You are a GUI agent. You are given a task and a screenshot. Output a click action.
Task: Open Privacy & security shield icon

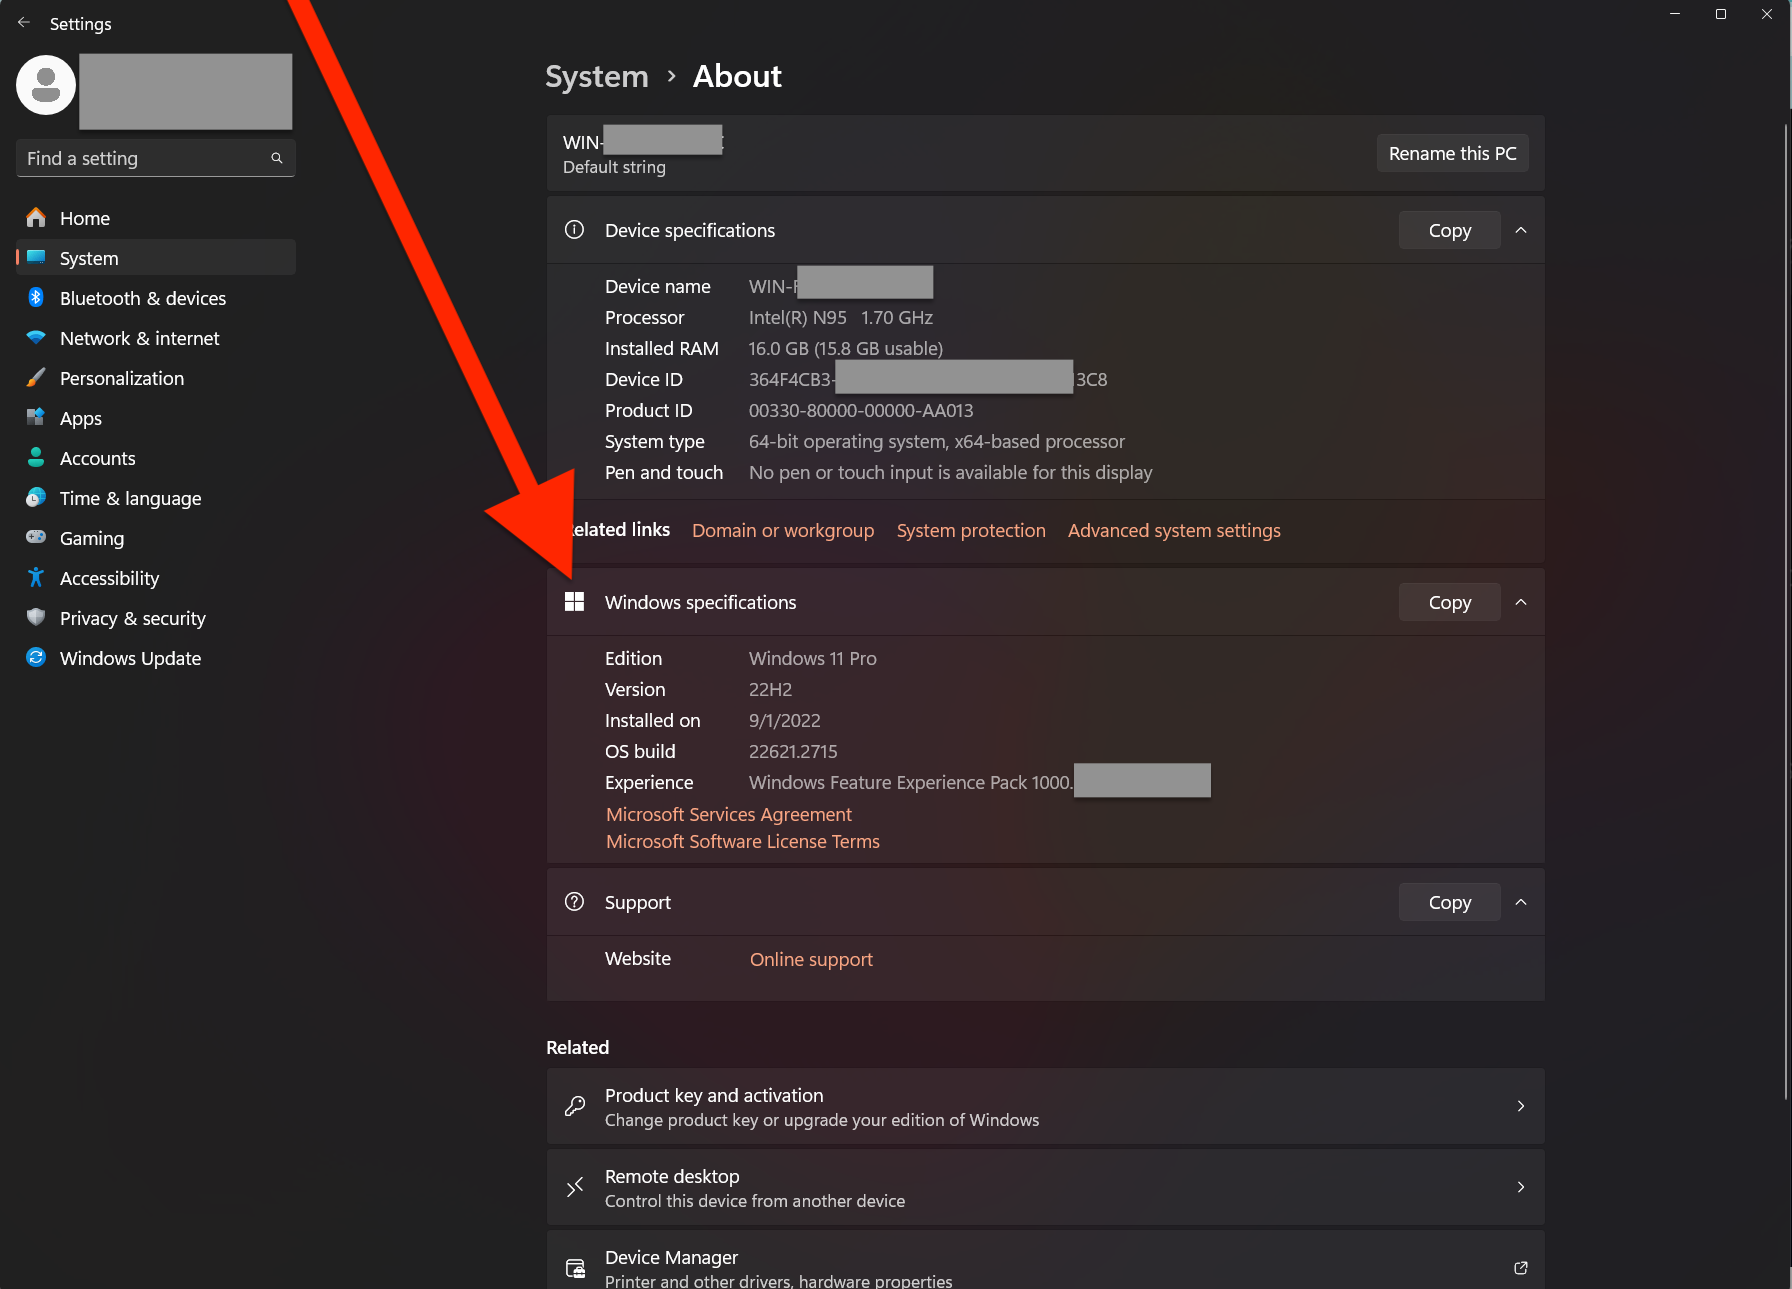[x=36, y=618]
